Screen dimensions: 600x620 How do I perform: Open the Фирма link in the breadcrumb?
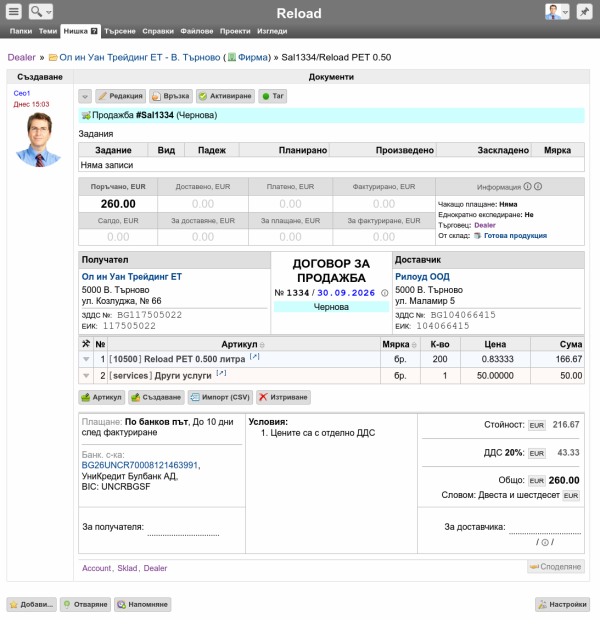pos(252,57)
